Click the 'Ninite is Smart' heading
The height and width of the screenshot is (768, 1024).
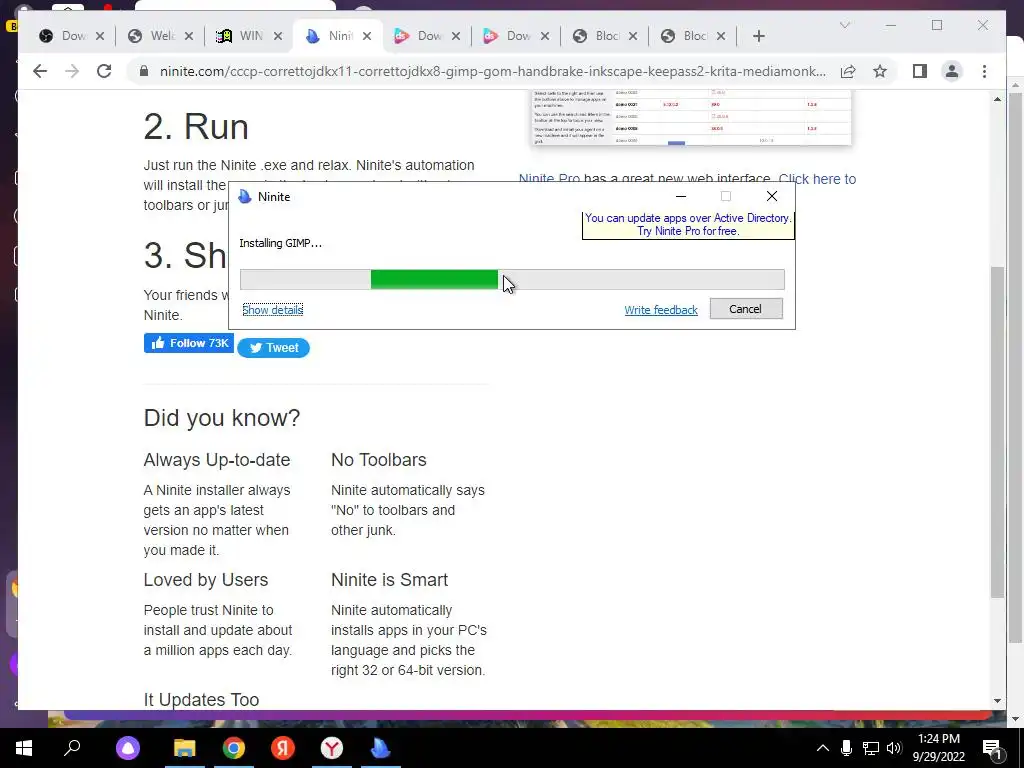[x=389, y=580]
